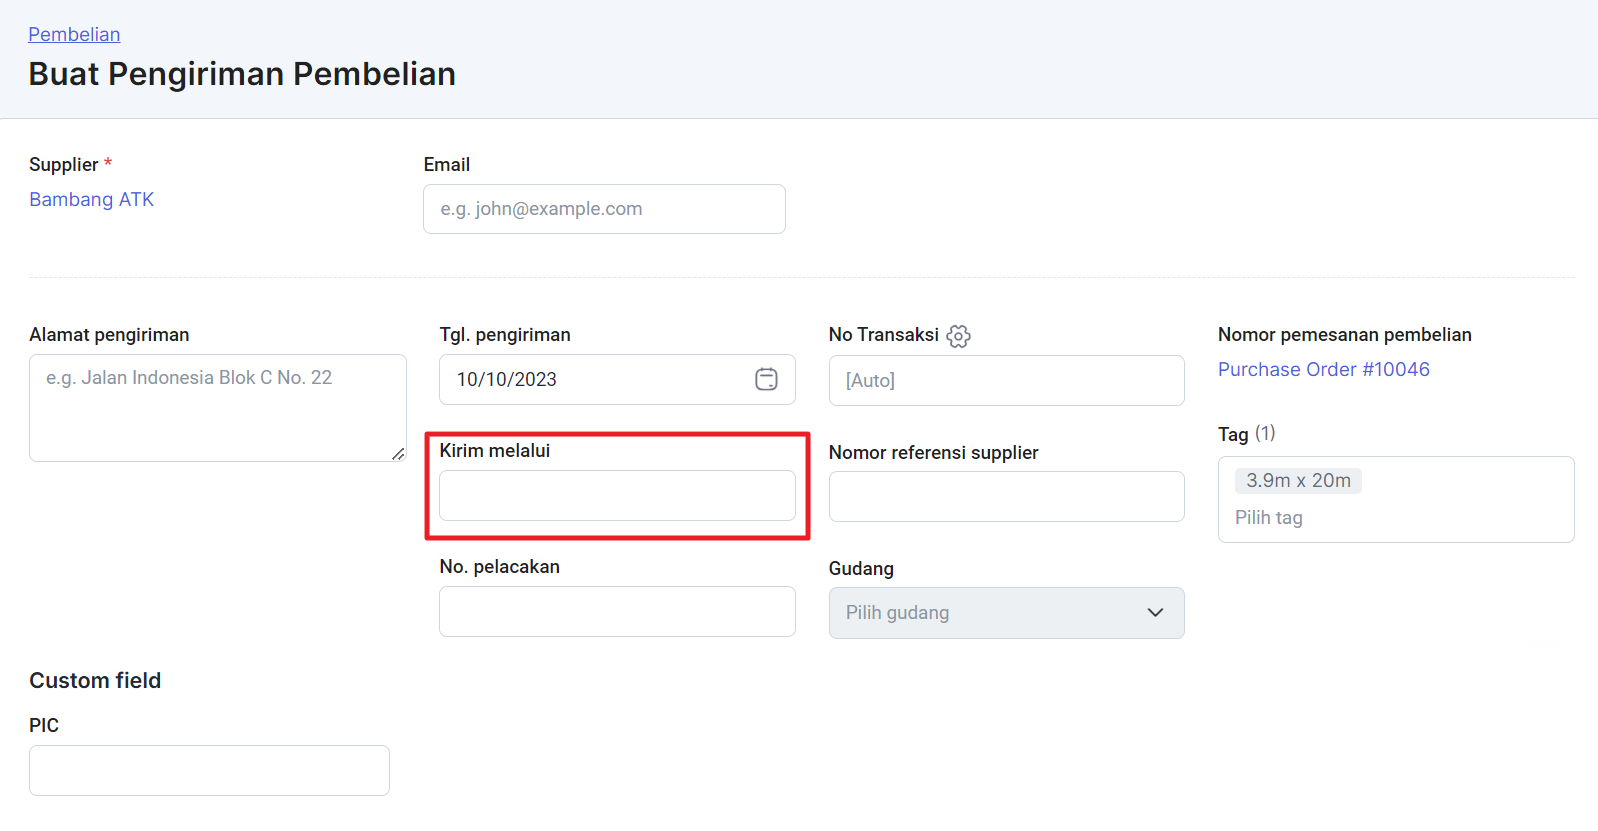The image size is (1598, 831).
Task: Open the calendar picker for Tgl. pengiriman
Action: pos(766,379)
